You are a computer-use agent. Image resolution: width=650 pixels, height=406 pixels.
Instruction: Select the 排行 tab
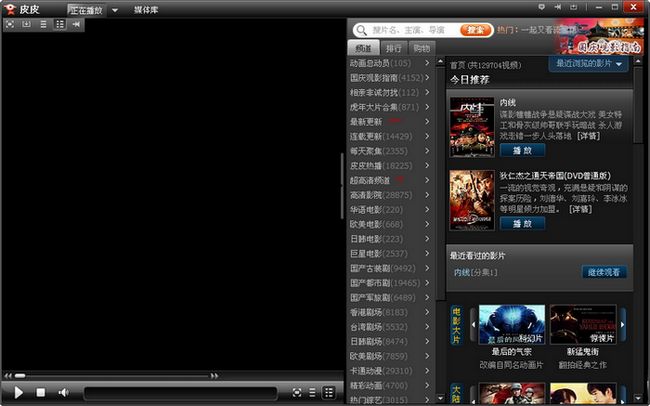[x=392, y=48]
